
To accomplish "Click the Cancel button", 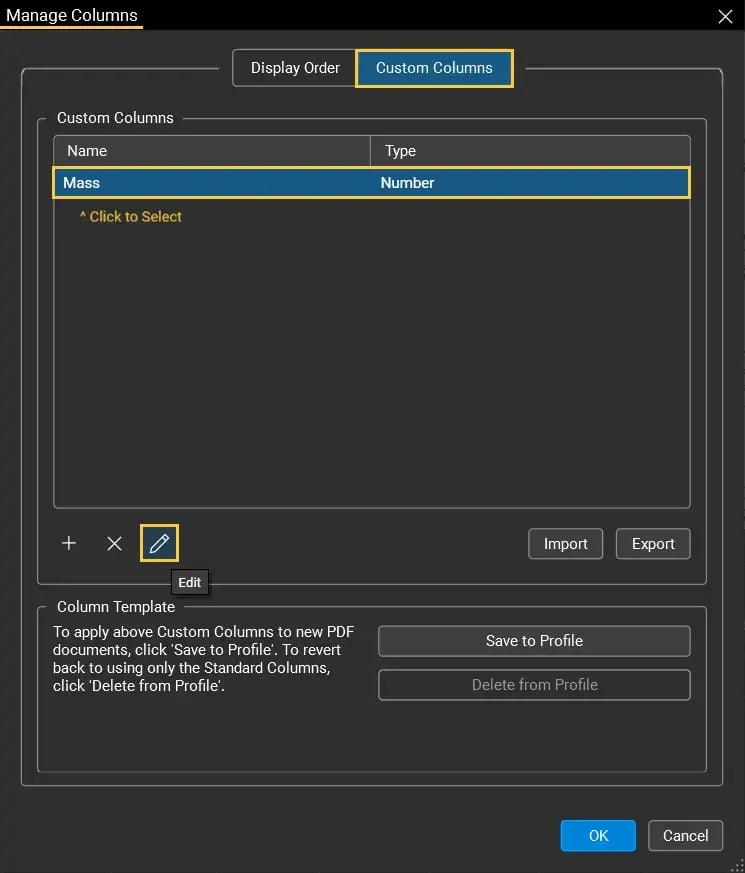I will click(x=685, y=835).
